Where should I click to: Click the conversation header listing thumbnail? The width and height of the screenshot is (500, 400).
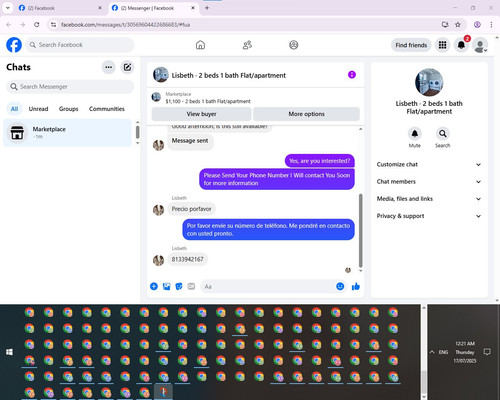(x=161, y=75)
